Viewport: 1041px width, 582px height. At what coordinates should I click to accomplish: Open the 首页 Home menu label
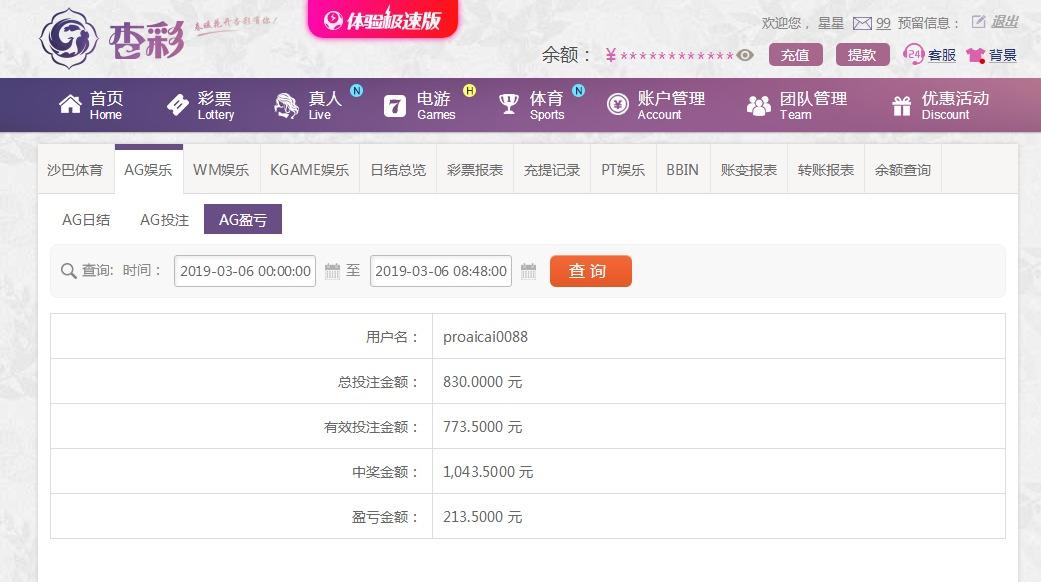(x=106, y=105)
